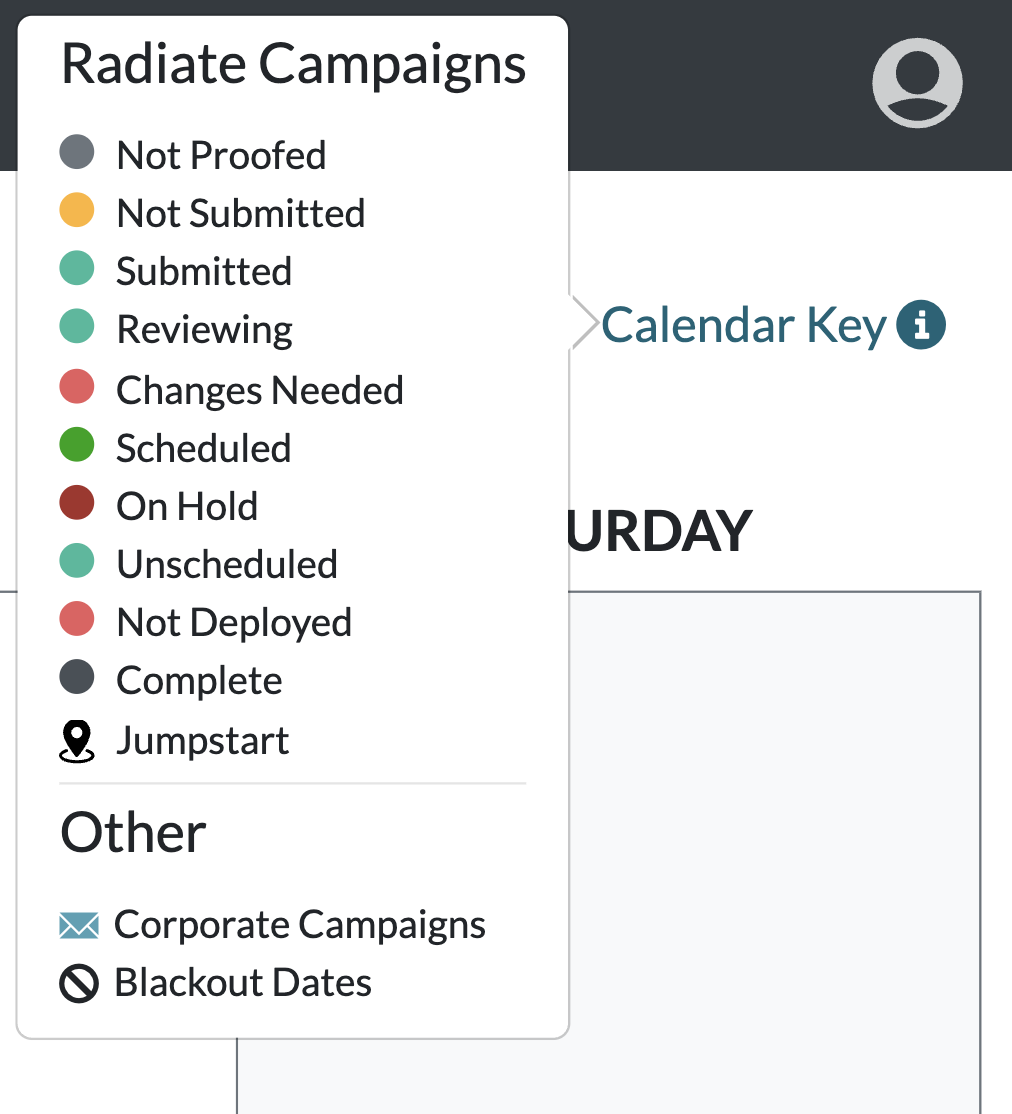
Task: Click the Calendar Key link
Action: (743, 325)
